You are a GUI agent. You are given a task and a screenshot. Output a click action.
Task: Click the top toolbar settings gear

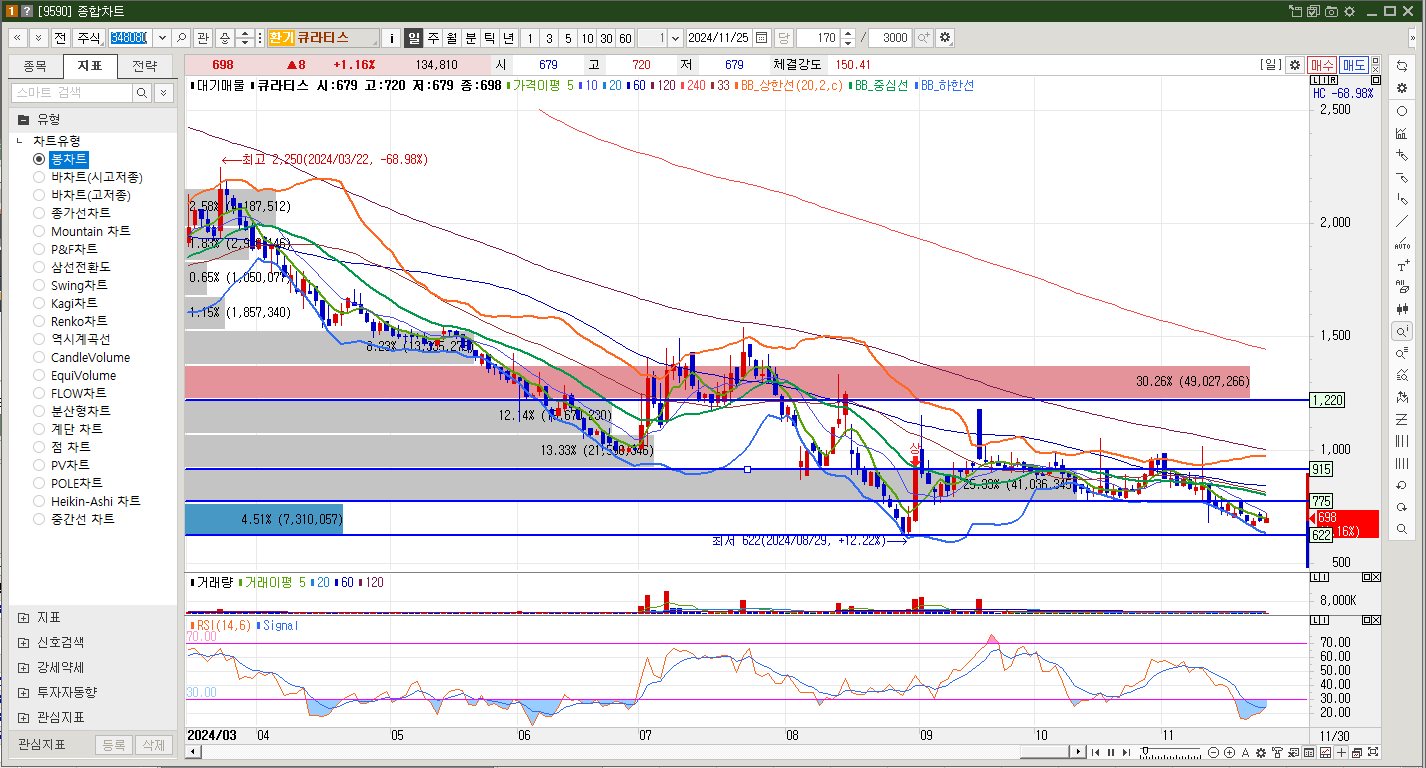pos(945,37)
